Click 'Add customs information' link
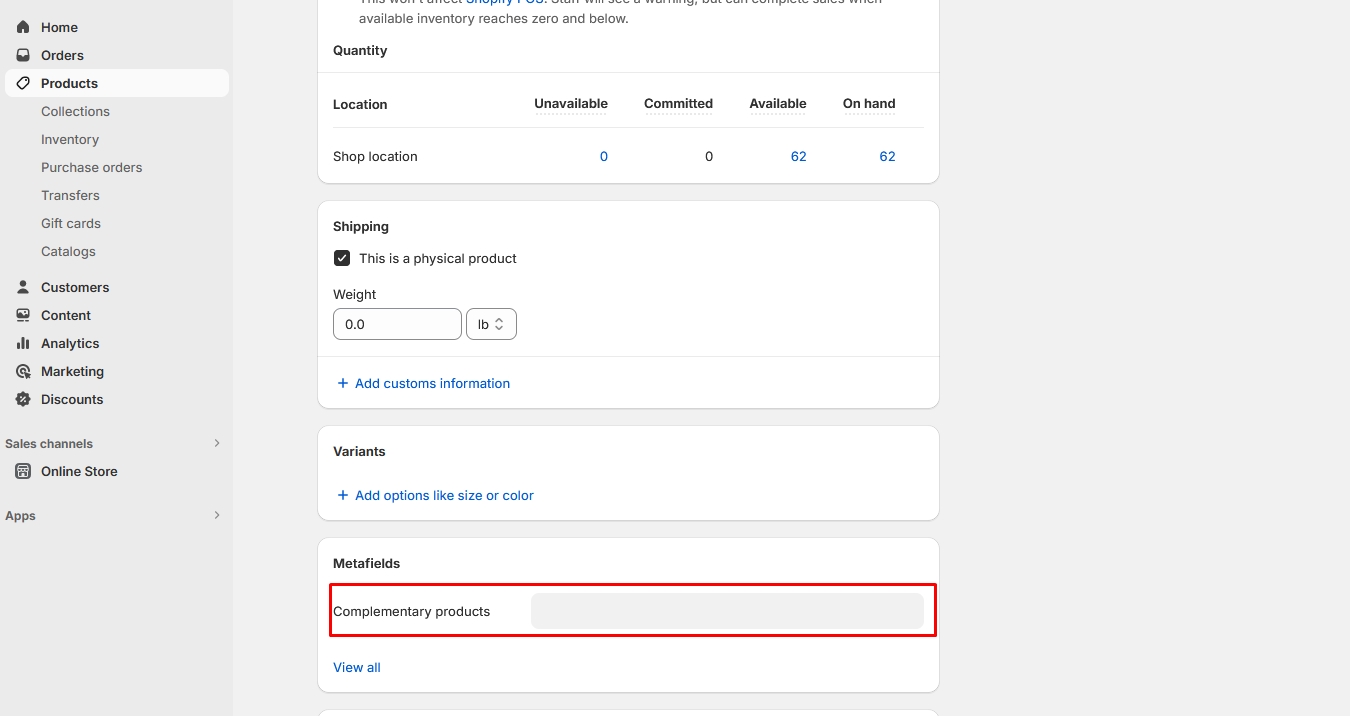This screenshot has width=1350, height=716. (x=432, y=383)
